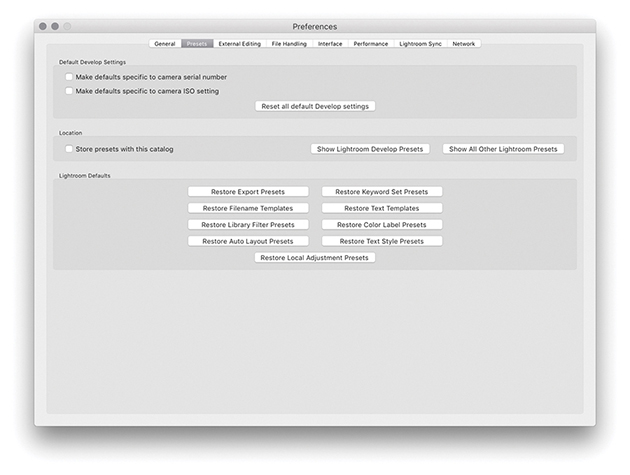Open the Network tab
The image size is (630, 475).
[x=464, y=44]
